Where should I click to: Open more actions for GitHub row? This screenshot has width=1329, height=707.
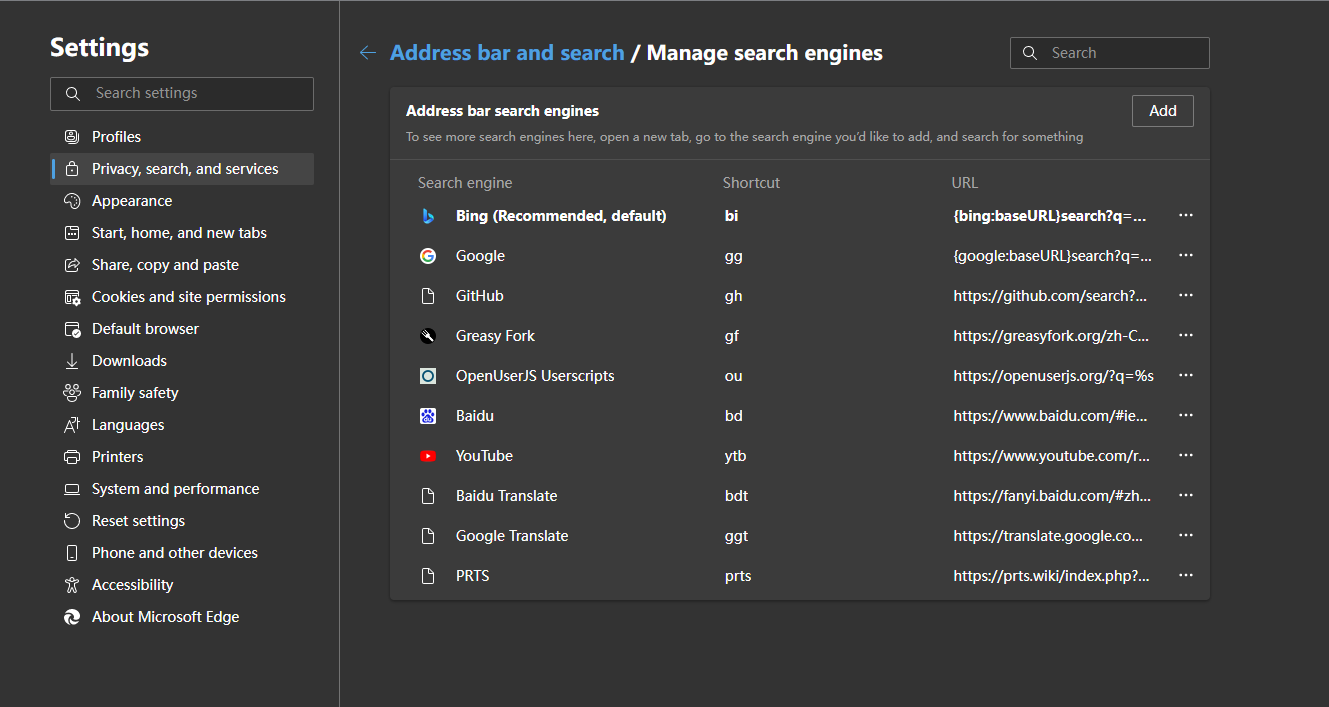coord(1186,296)
